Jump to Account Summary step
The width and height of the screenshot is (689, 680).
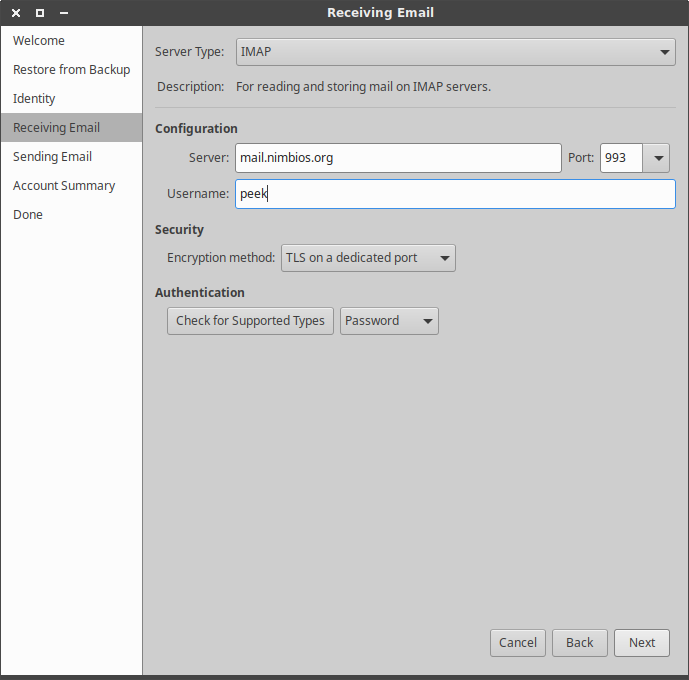tap(64, 186)
